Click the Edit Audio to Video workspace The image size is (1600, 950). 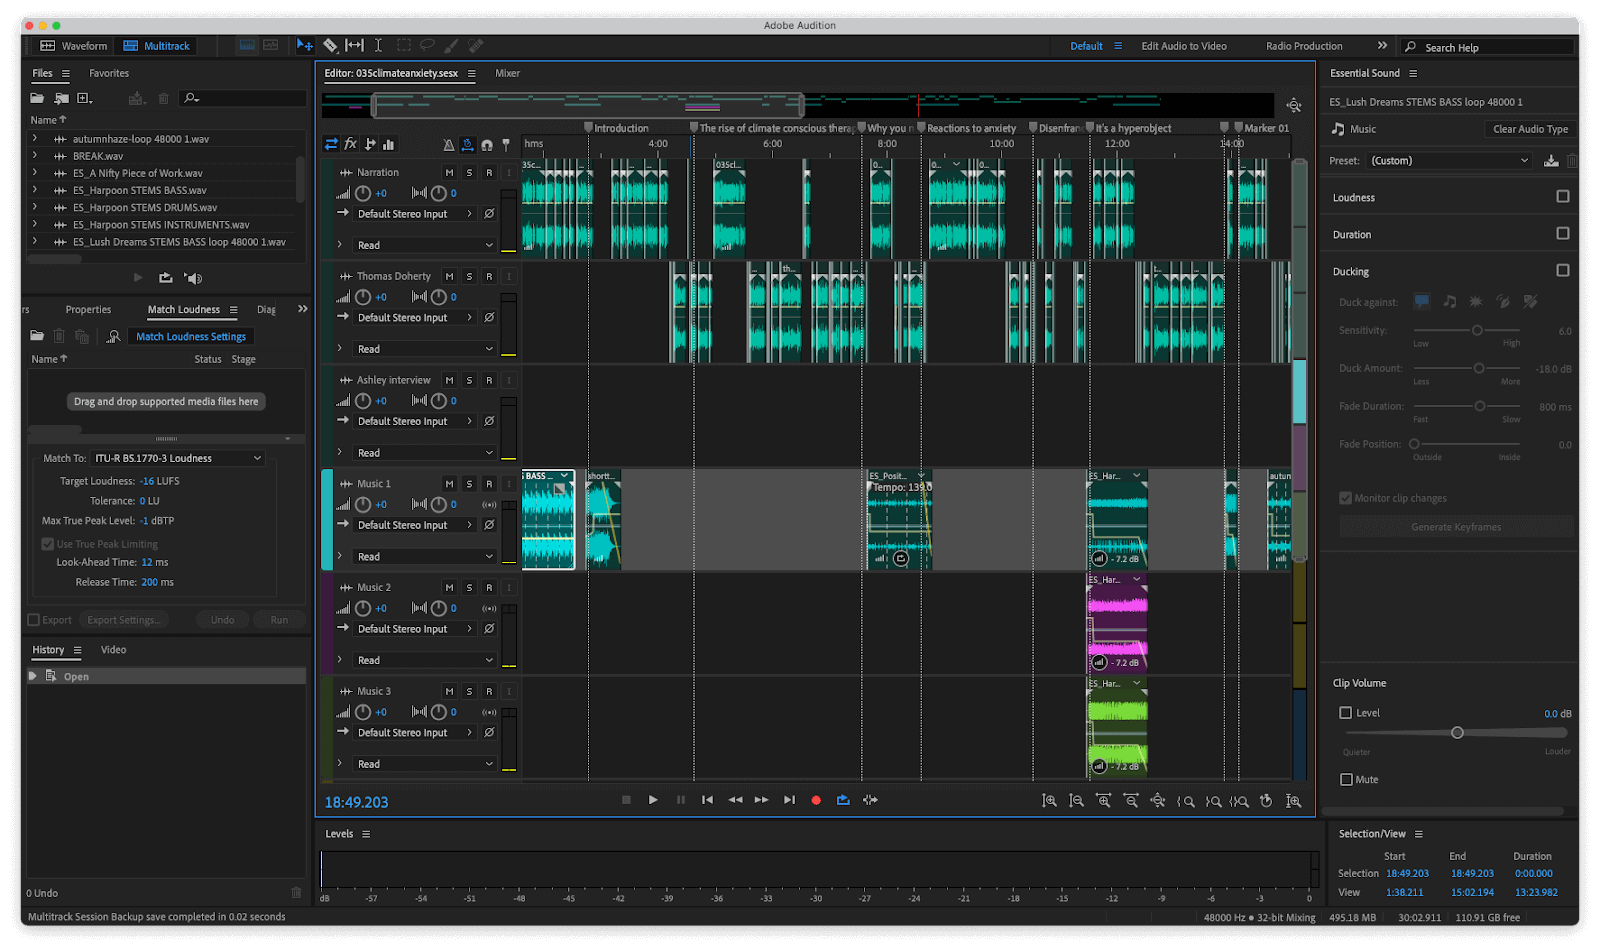tap(1184, 46)
